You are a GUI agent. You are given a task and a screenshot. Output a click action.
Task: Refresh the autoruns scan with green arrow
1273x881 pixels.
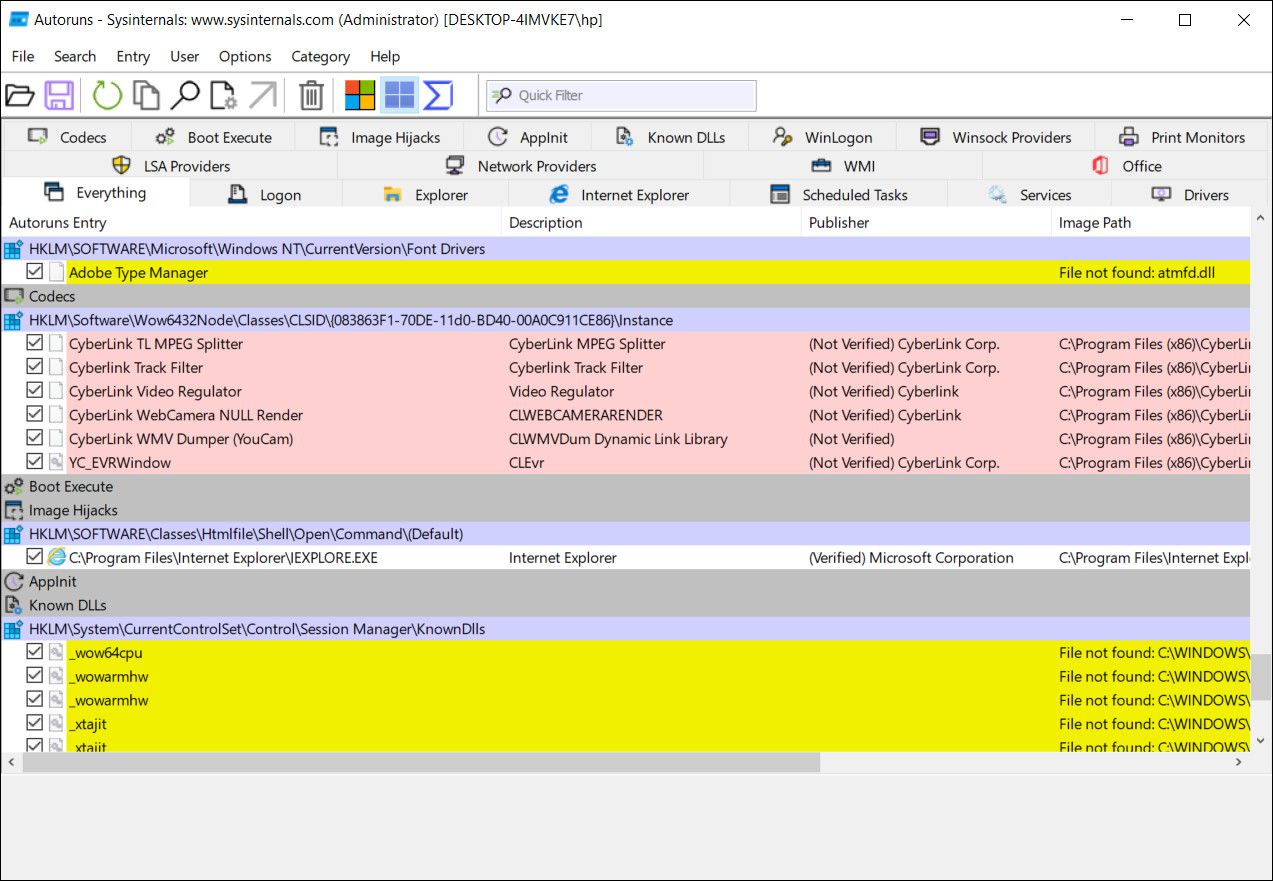tap(107, 96)
